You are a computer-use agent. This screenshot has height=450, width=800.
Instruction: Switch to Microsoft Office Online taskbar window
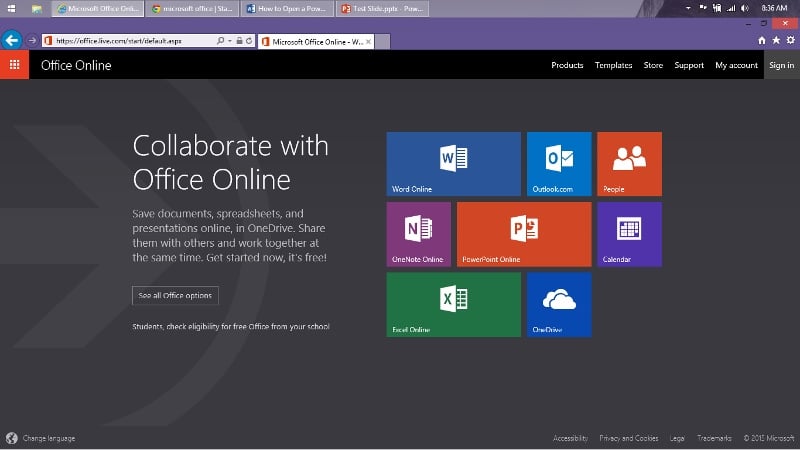pos(98,9)
